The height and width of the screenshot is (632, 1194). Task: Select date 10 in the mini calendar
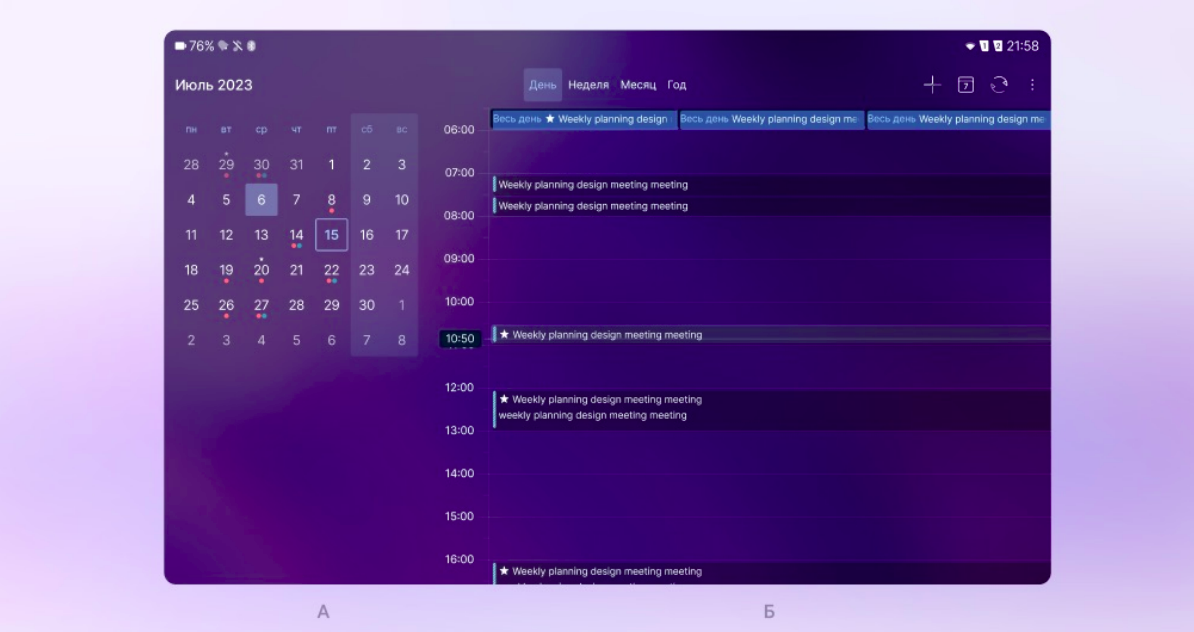(401, 199)
